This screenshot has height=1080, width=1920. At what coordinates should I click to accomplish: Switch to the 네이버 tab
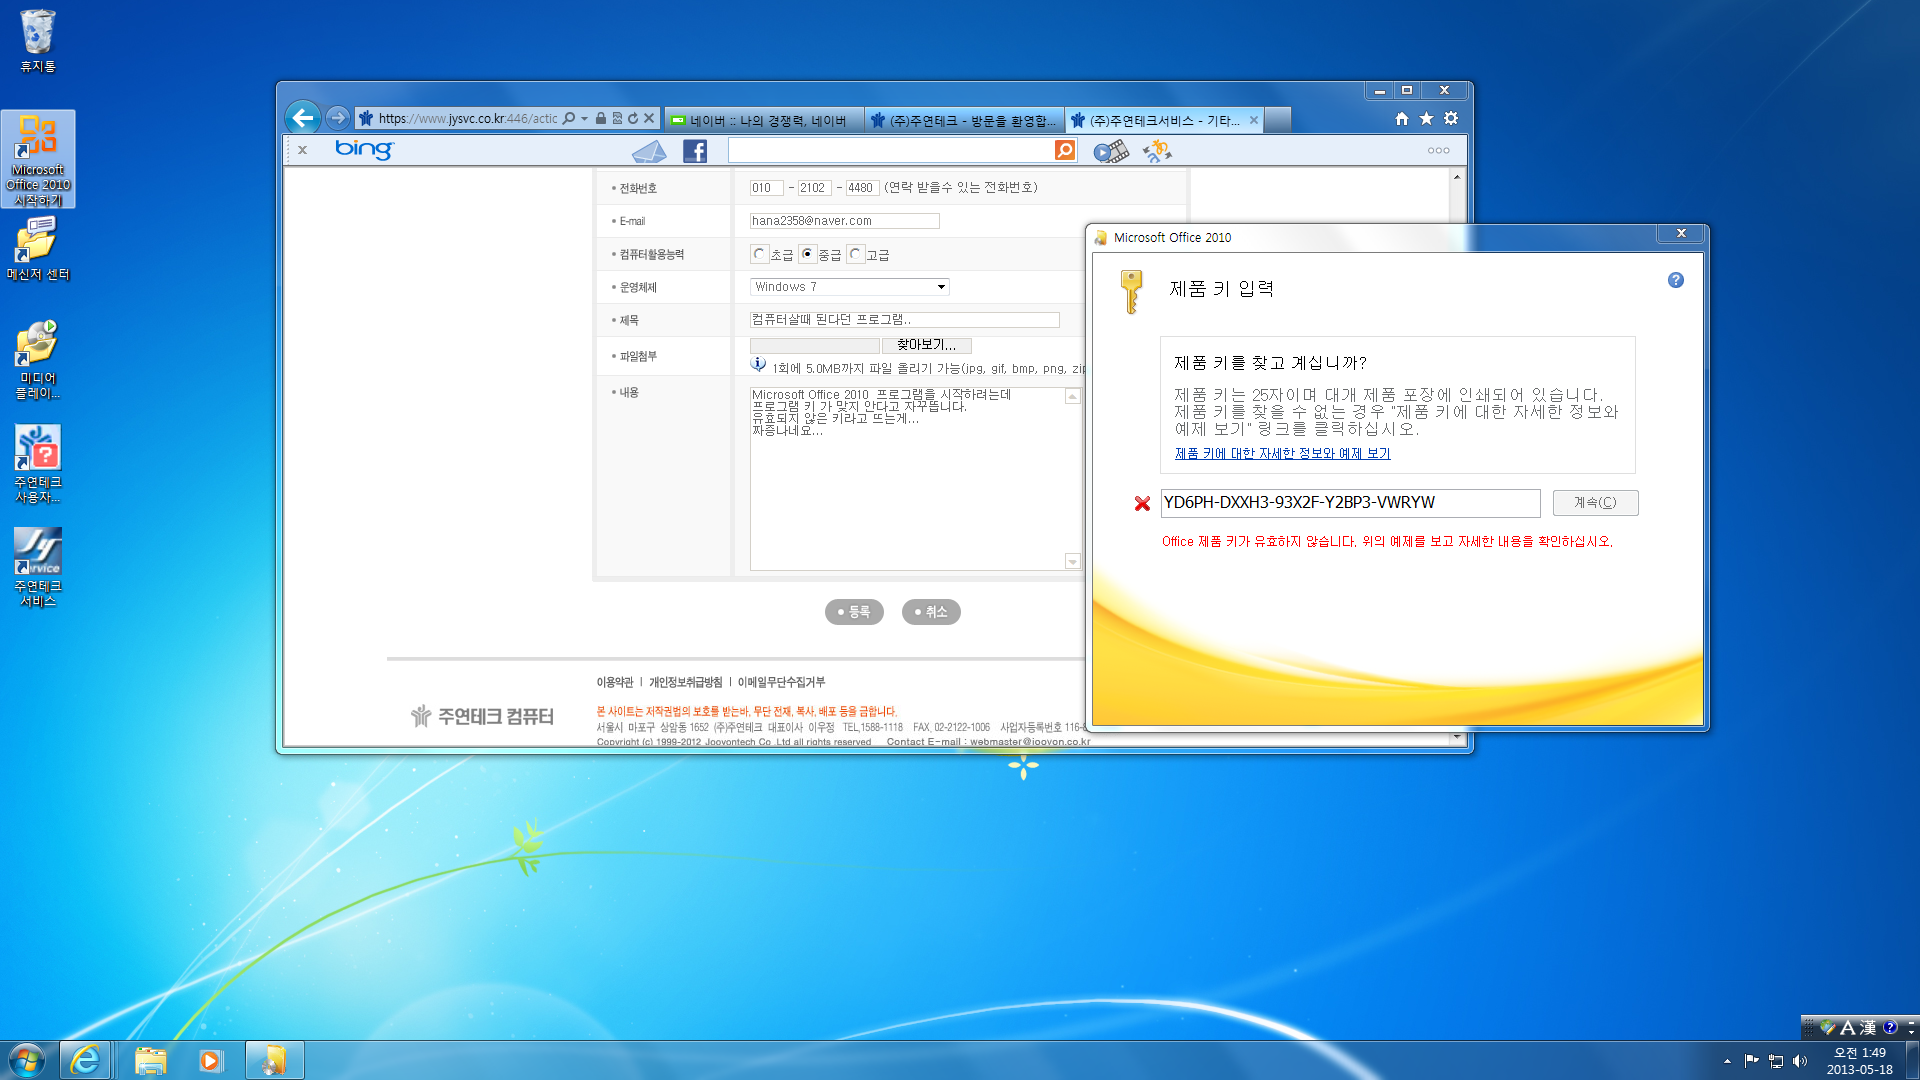click(764, 120)
